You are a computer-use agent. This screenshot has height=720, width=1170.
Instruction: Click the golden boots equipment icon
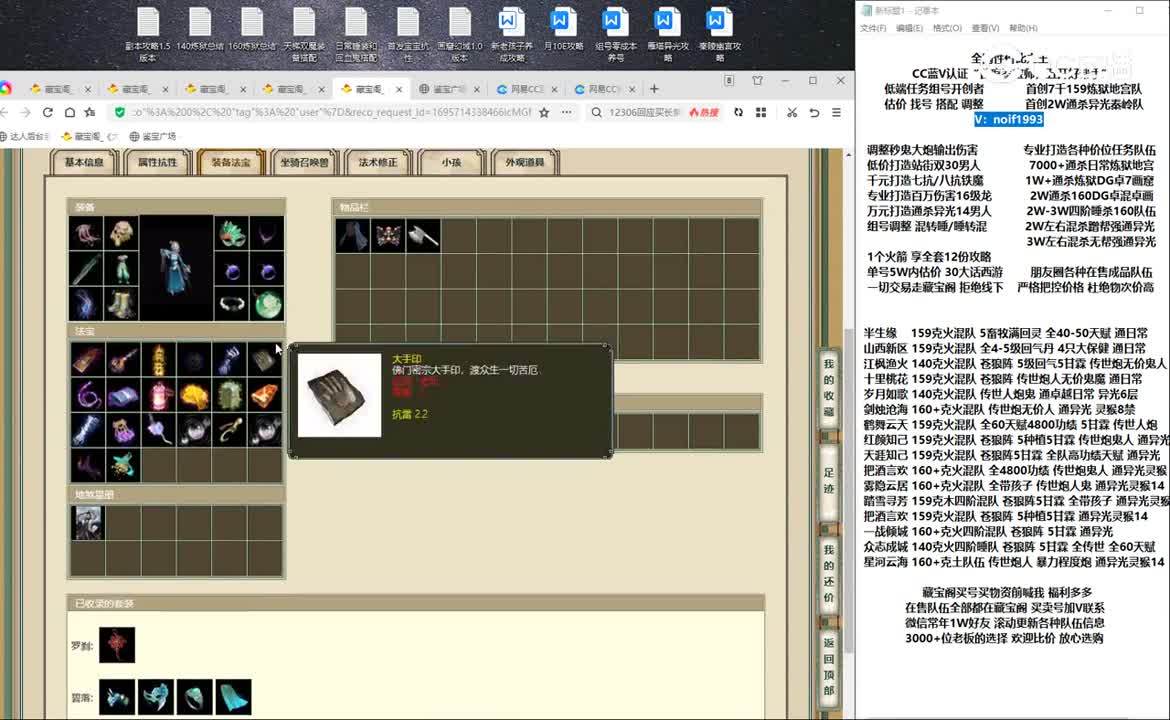pyautogui.click(x=122, y=304)
